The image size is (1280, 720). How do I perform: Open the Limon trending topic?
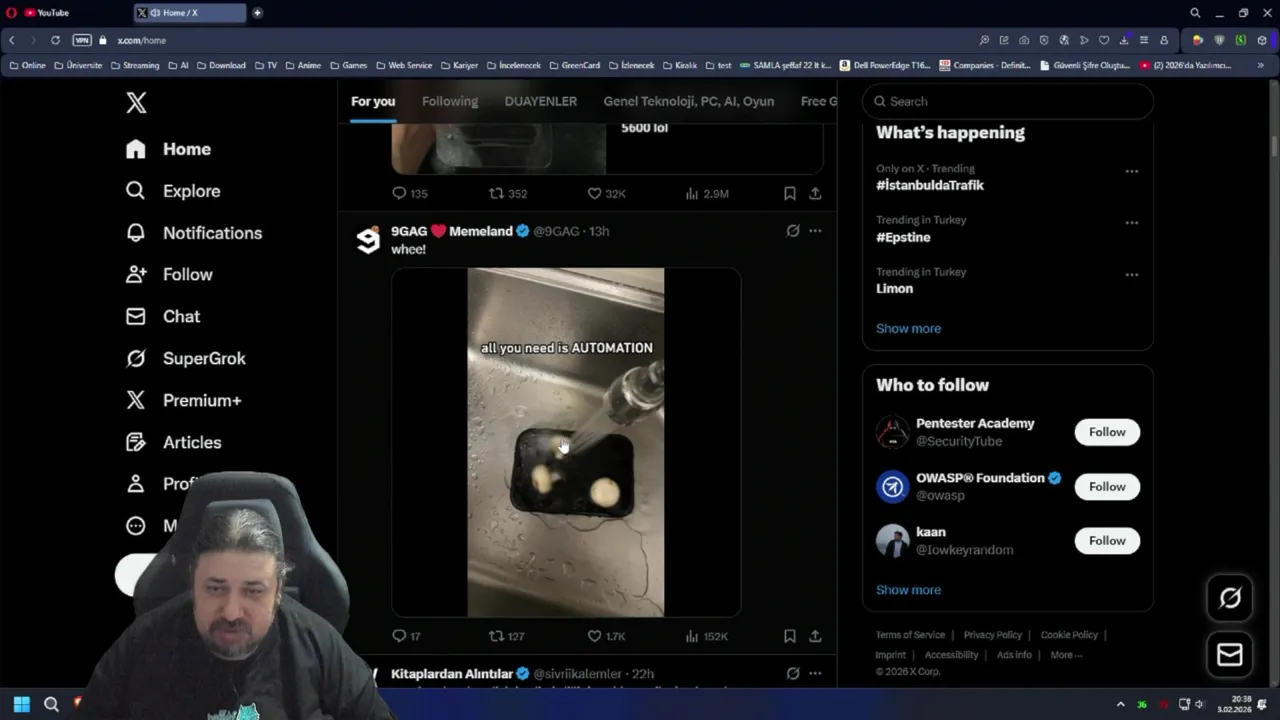click(894, 289)
